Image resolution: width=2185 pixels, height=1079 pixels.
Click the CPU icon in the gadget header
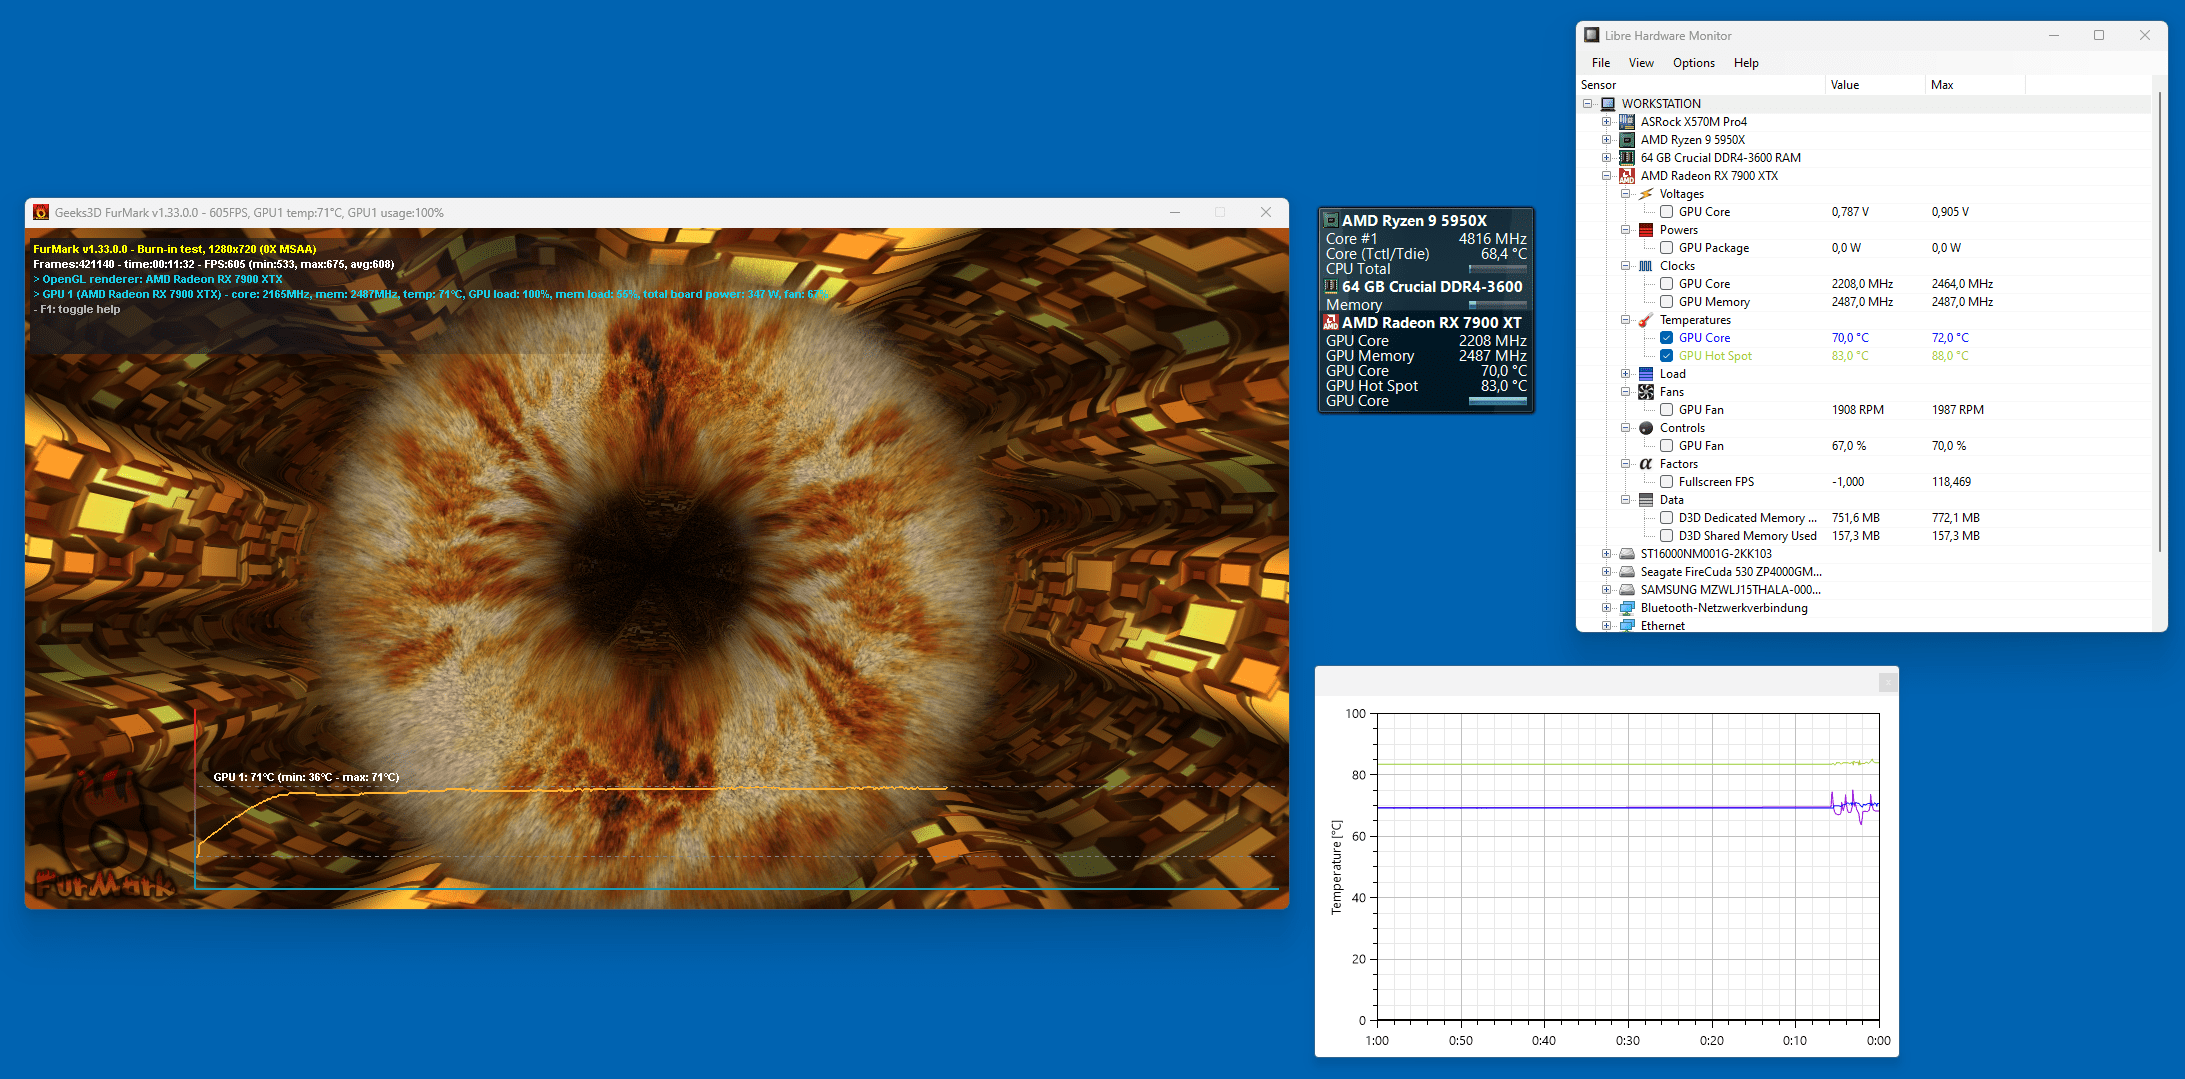[x=1331, y=220]
